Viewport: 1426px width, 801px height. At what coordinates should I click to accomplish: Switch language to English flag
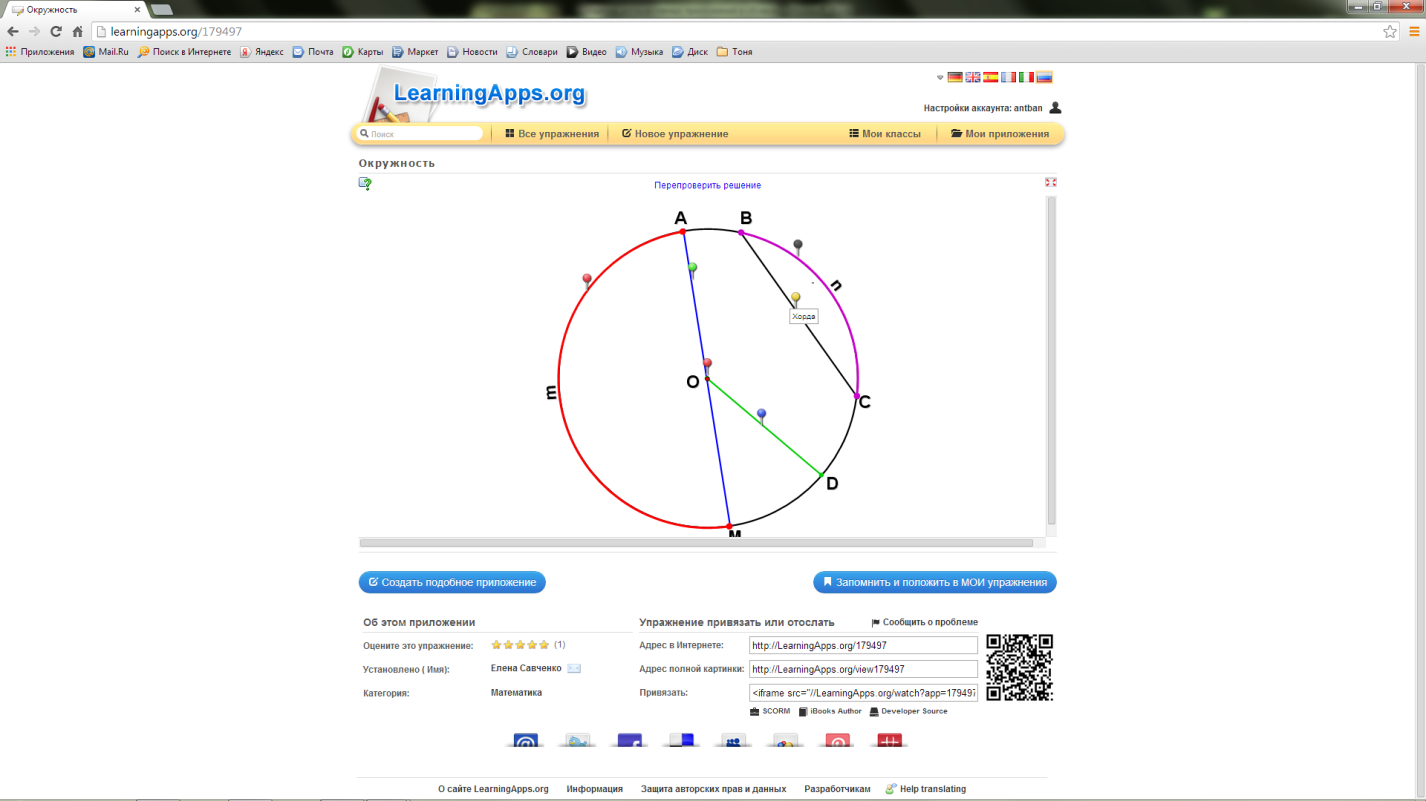[x=973, y=77]
